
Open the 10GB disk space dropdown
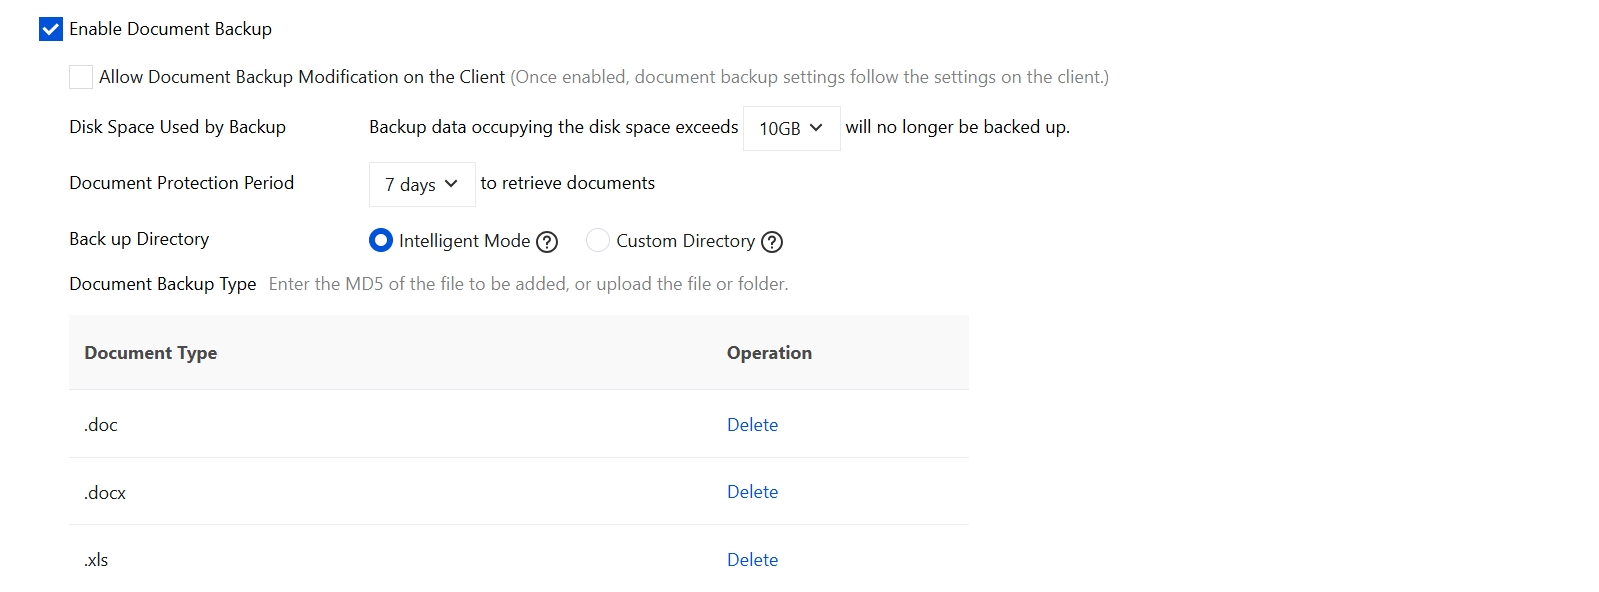click(x=792, y=128)
